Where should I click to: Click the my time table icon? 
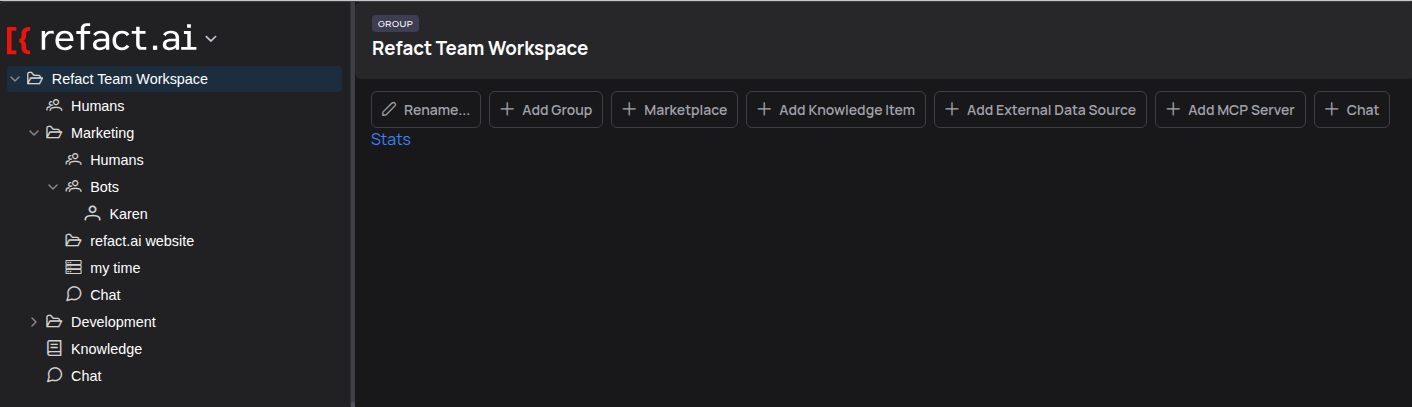pos(73,268)
